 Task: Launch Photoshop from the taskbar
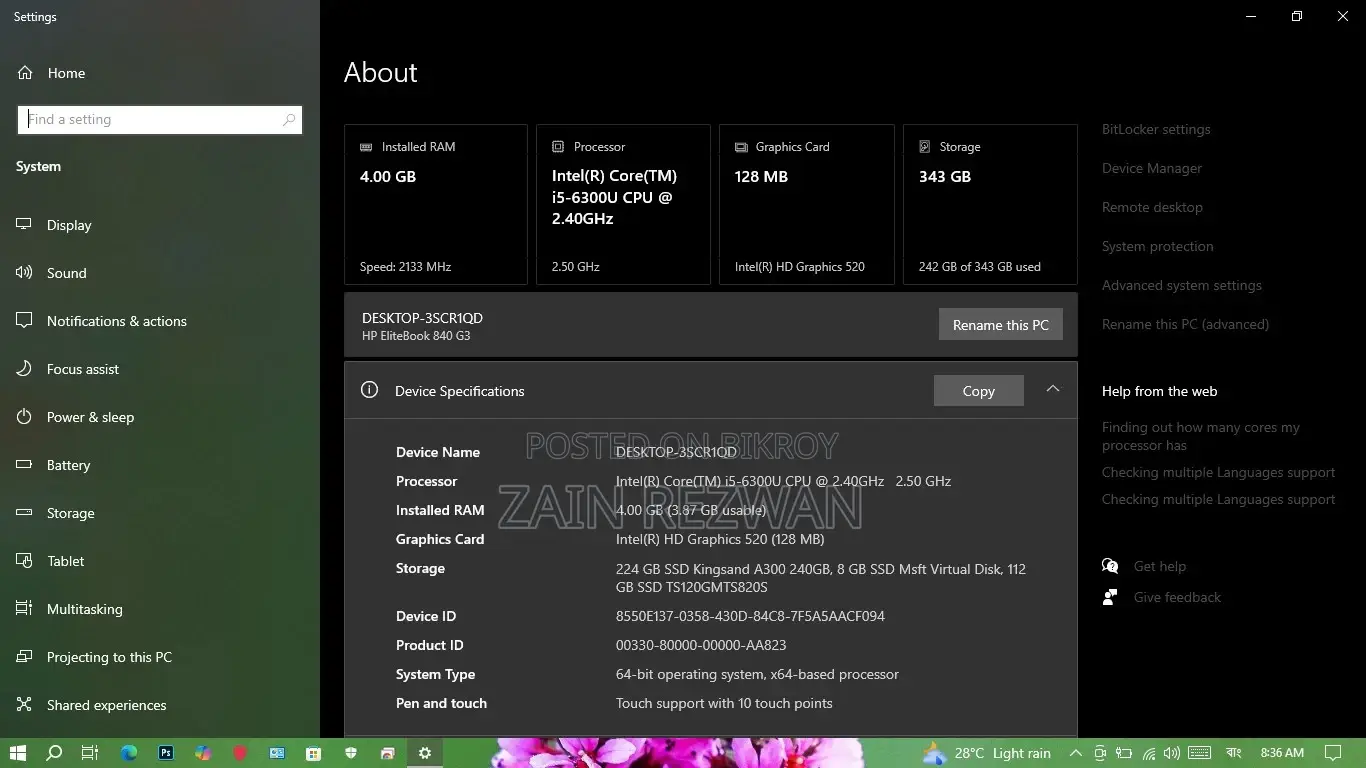point(166,753)
